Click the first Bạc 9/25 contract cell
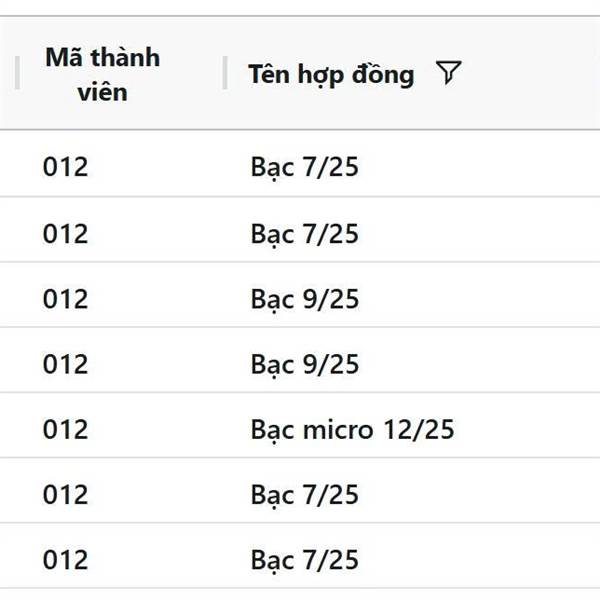This screenshot has width=600, height=600. 305,299
